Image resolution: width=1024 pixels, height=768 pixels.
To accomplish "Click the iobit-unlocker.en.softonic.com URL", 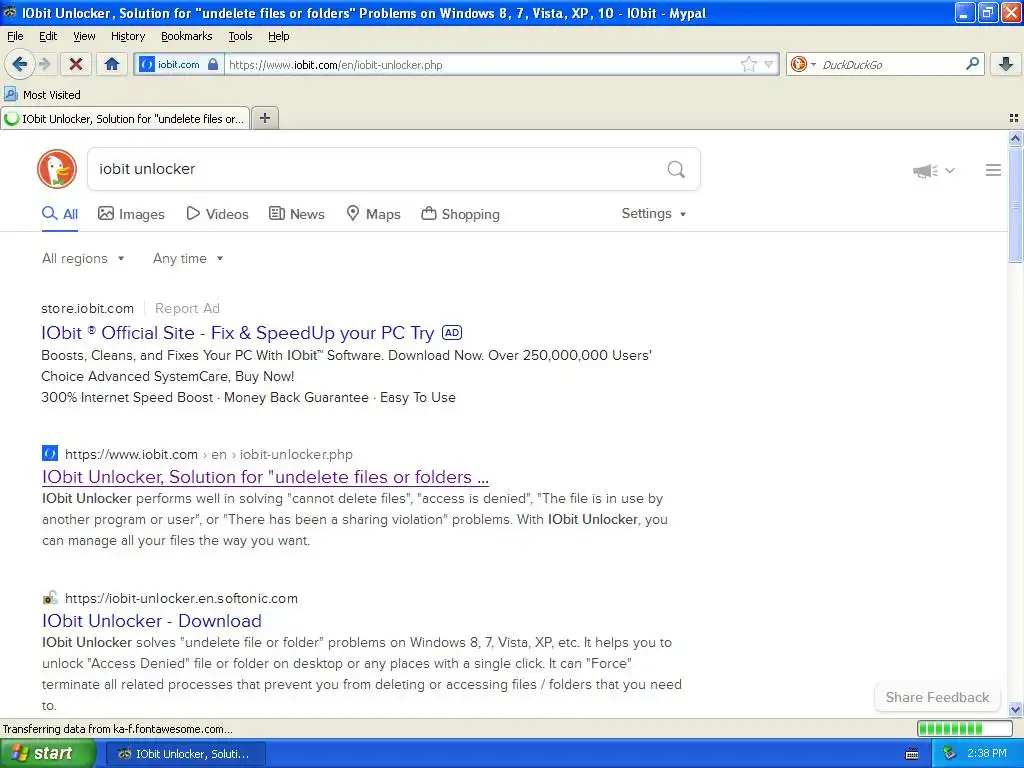I will tap(182, 598).
